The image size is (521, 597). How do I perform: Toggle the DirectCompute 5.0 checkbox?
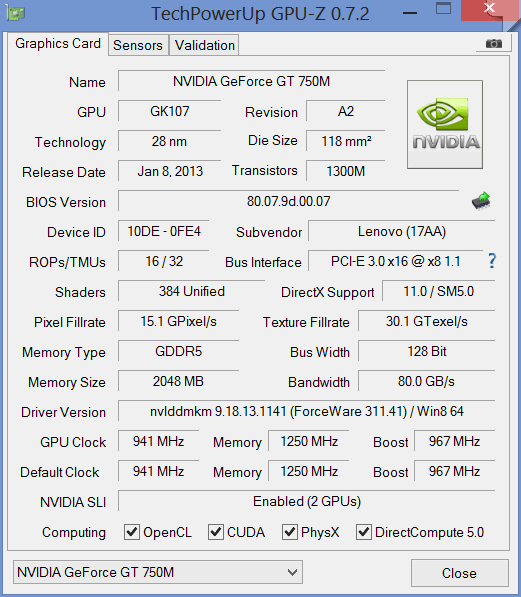tap(364, 532)
